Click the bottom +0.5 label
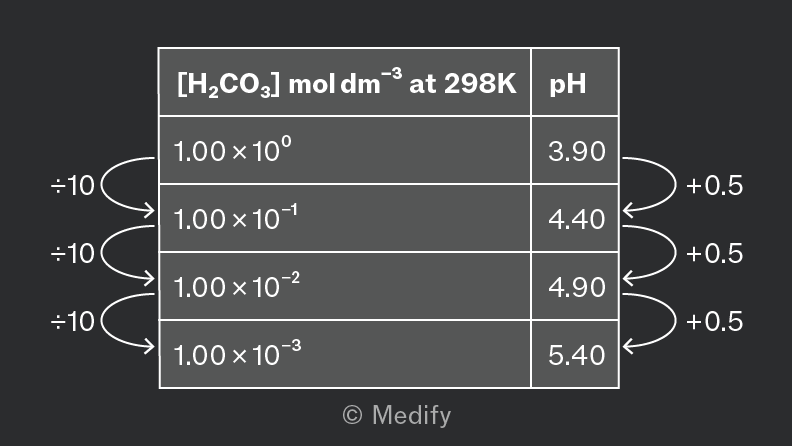The image size is (792, 446). coord(715,321)
